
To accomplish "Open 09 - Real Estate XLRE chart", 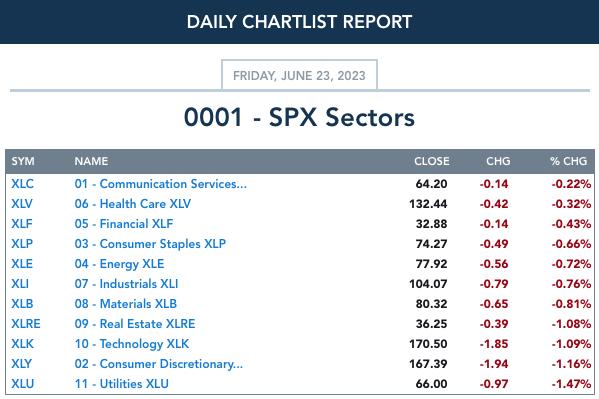I will tap(135, 324).
